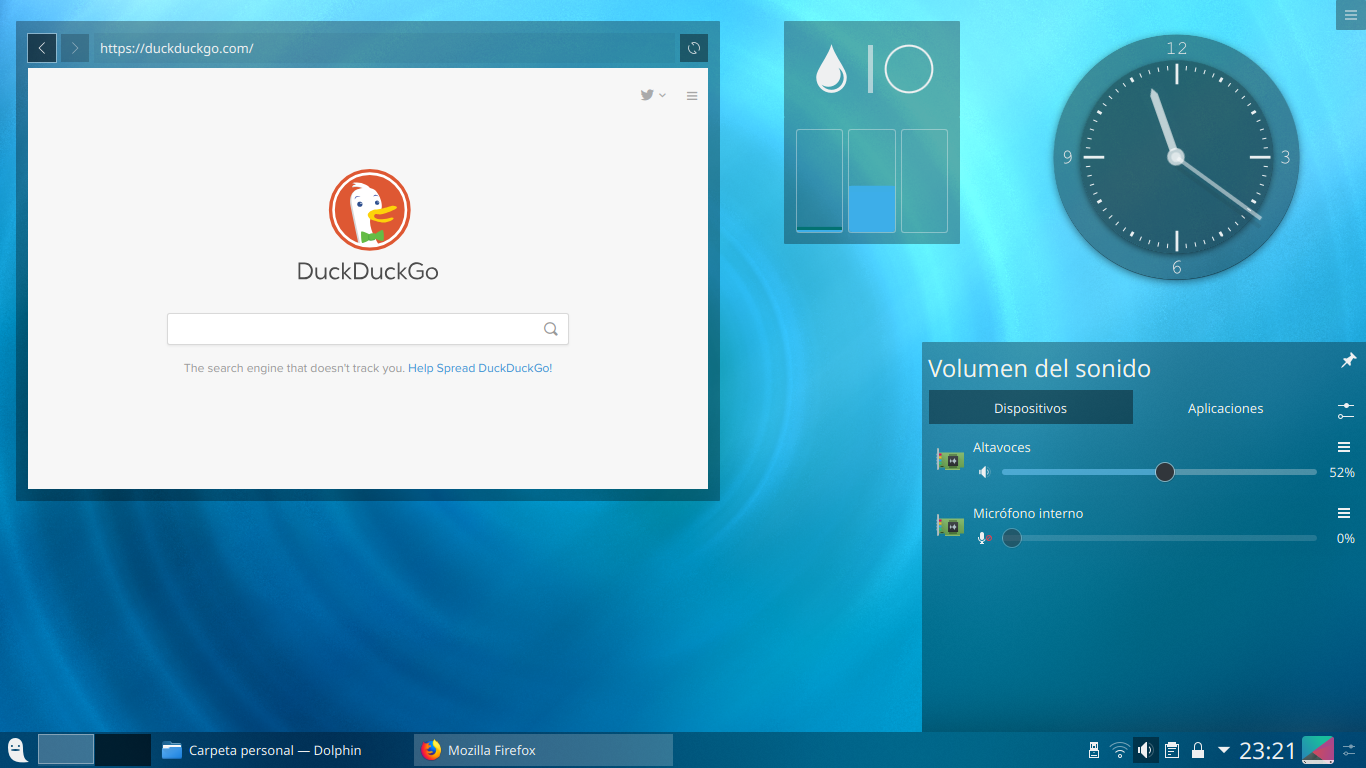This screenshot has height=768, width=1366.
Task: Follow the Help Spread DuckDuckGo! link
Action: click(x=480, y=368)
